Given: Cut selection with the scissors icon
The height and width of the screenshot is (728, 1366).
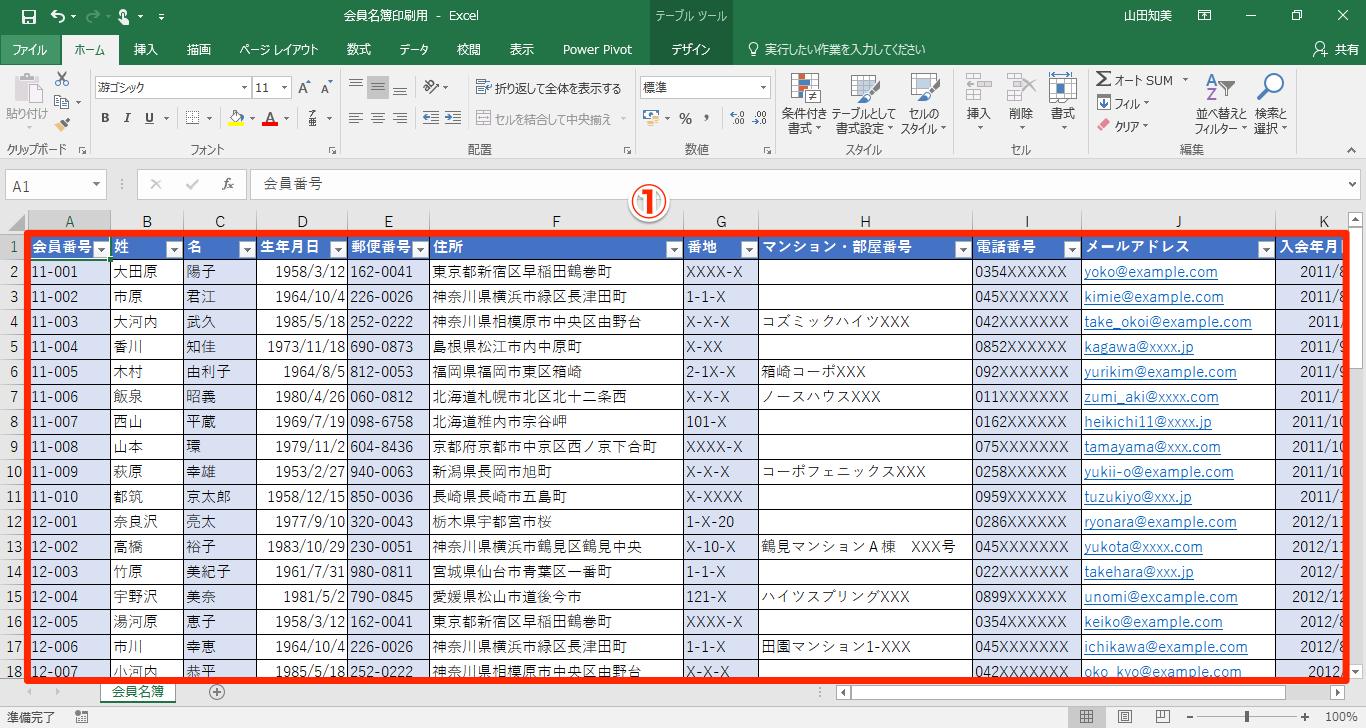Looking at the screenshot, I should point(62,79).
